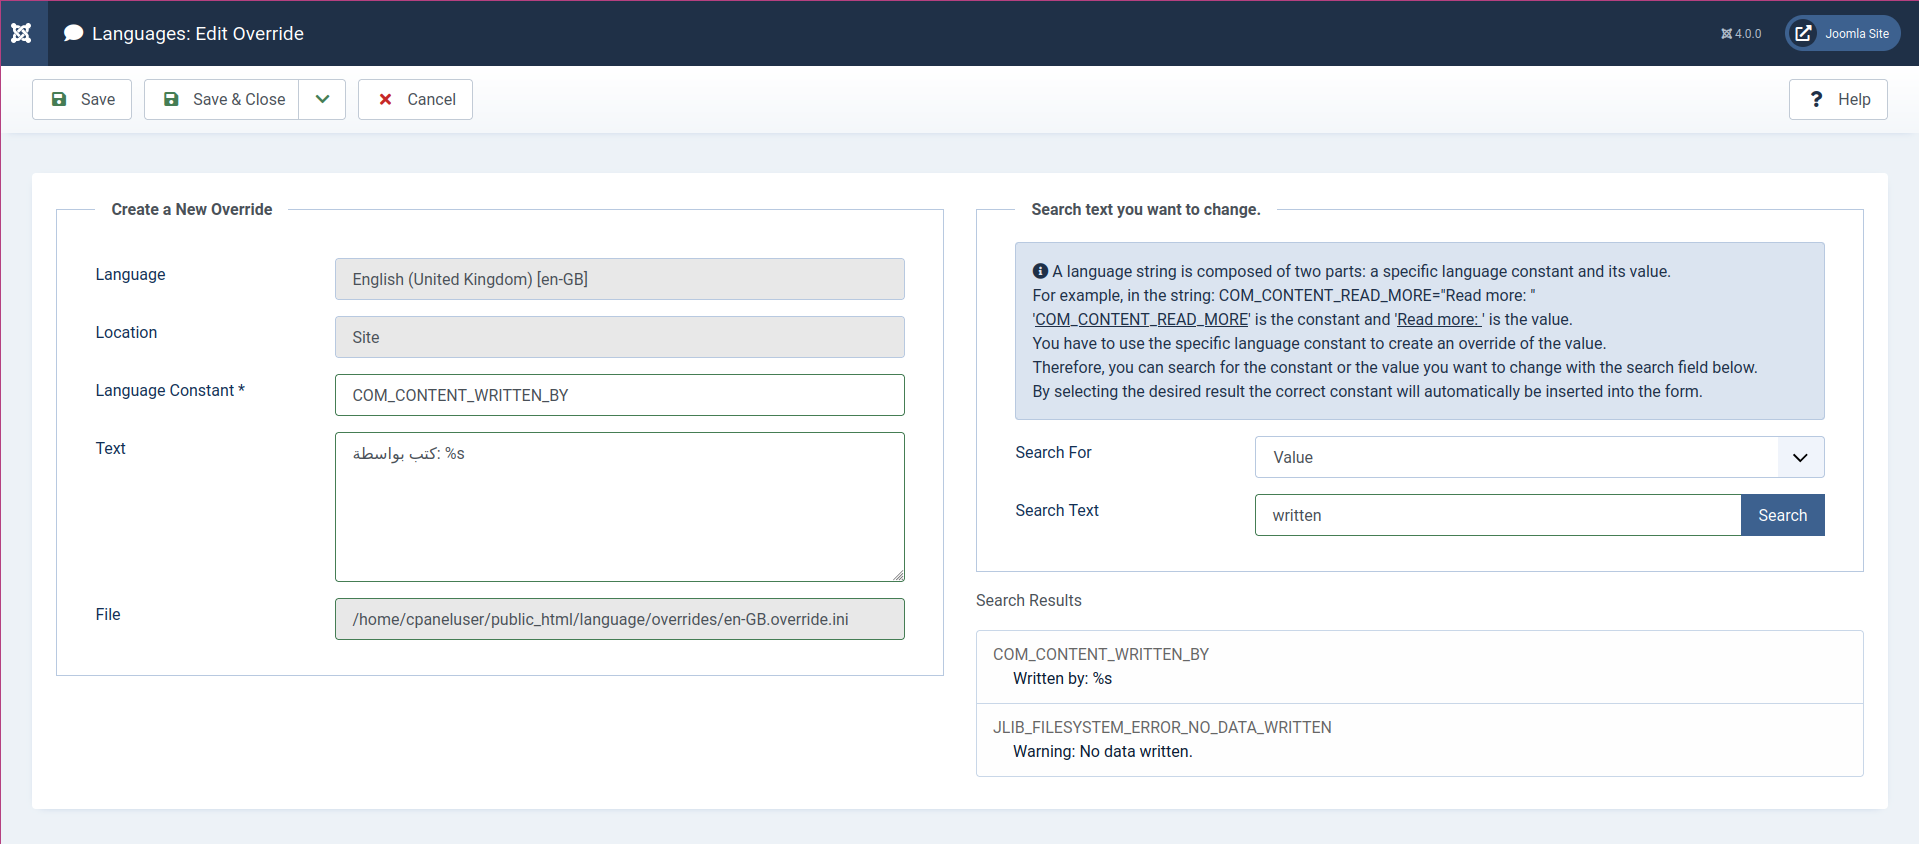Open the Search For Value dropdown

pyautogui.click(x=1539, y=457)
